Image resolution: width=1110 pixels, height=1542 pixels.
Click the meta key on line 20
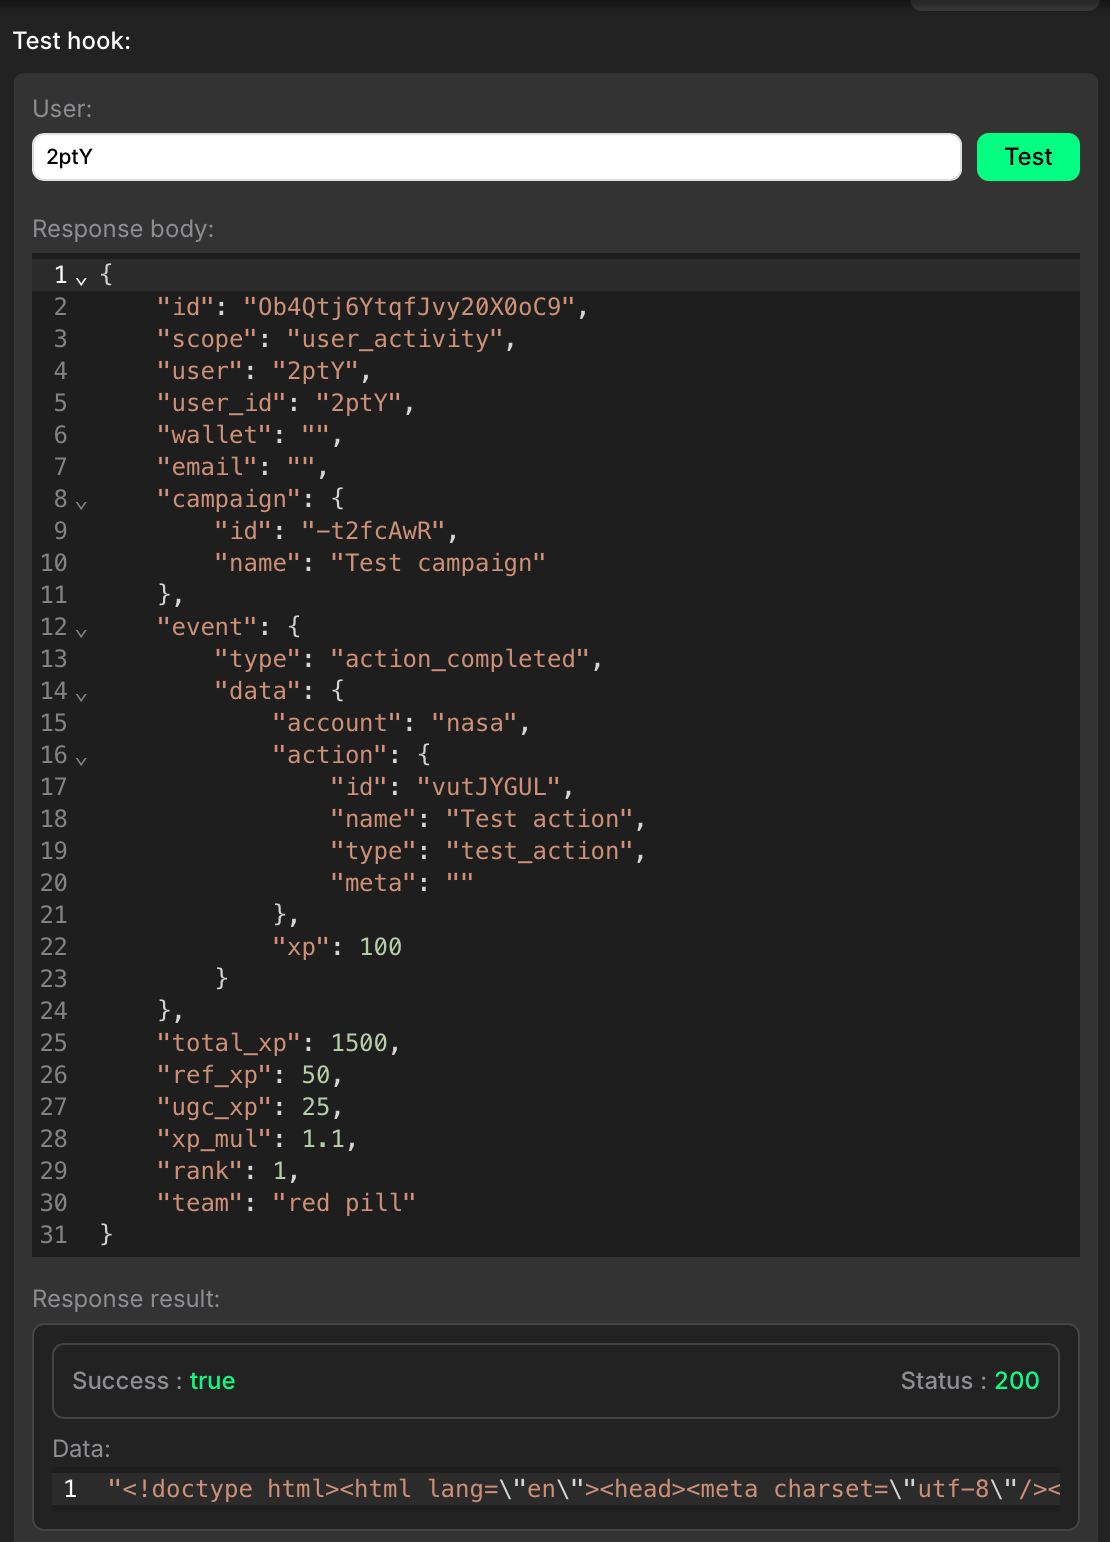tap(374, 883)
